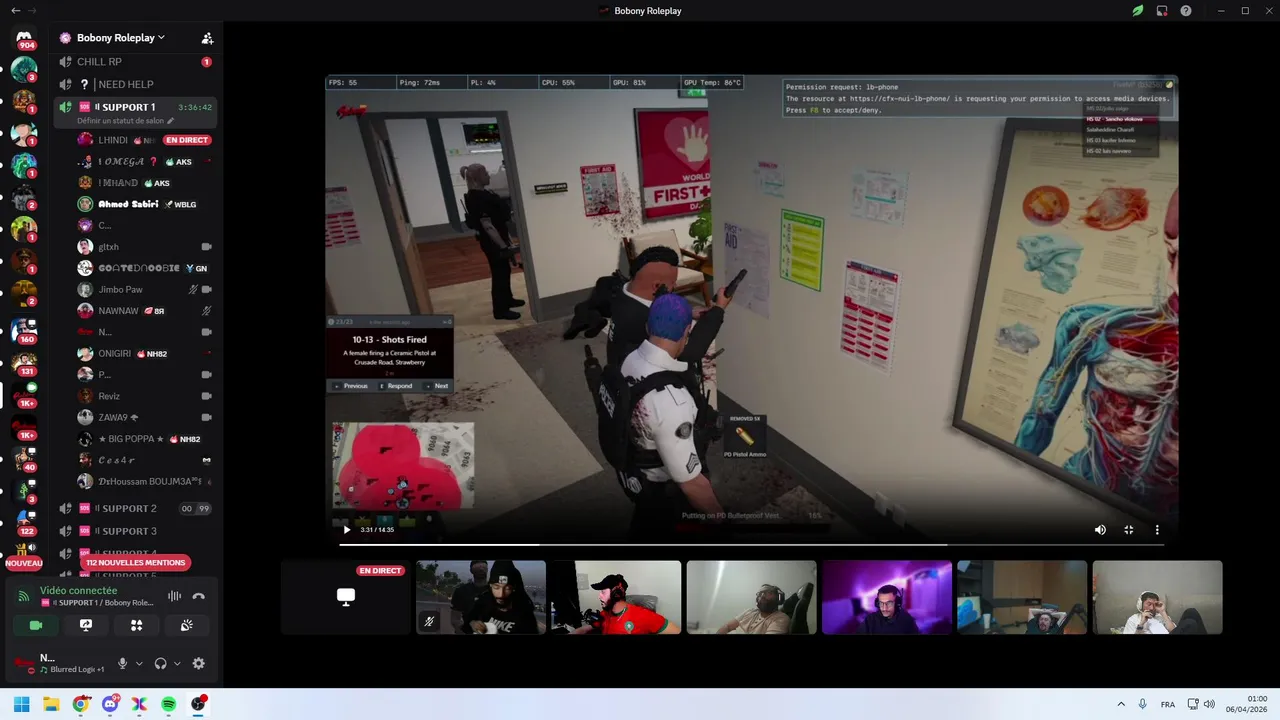Open File Explorer from taskbar
This screenshot has height=720, width=1280.
coord(51,704)
